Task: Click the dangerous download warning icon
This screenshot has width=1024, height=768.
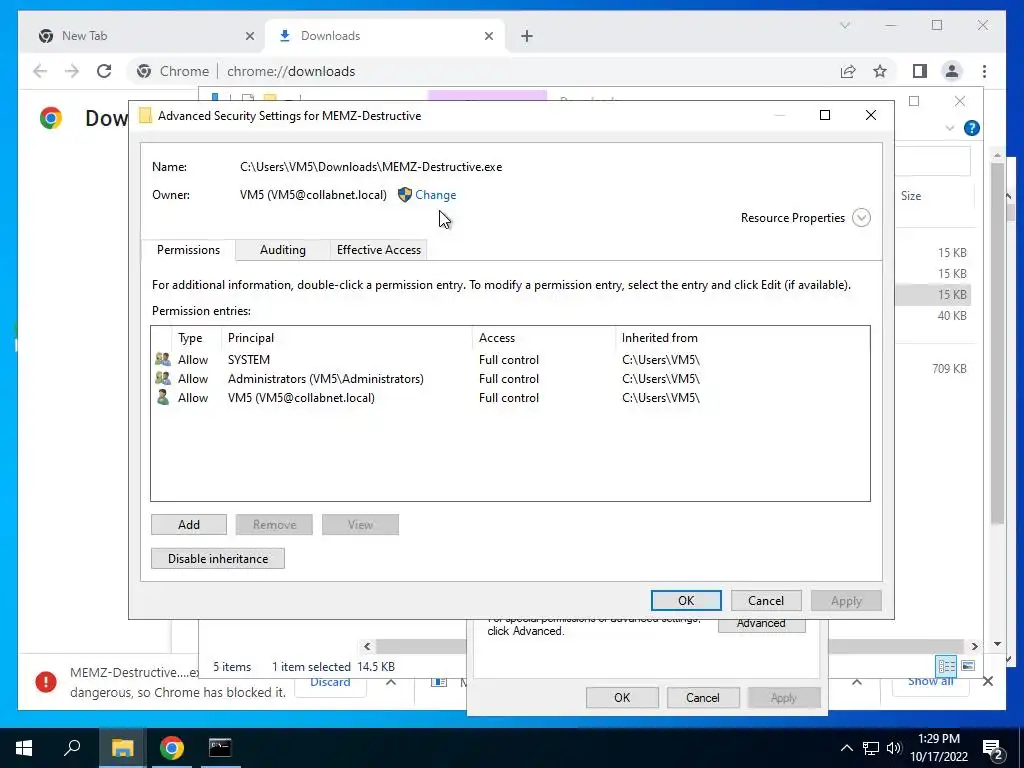Action: coord(46,682)
